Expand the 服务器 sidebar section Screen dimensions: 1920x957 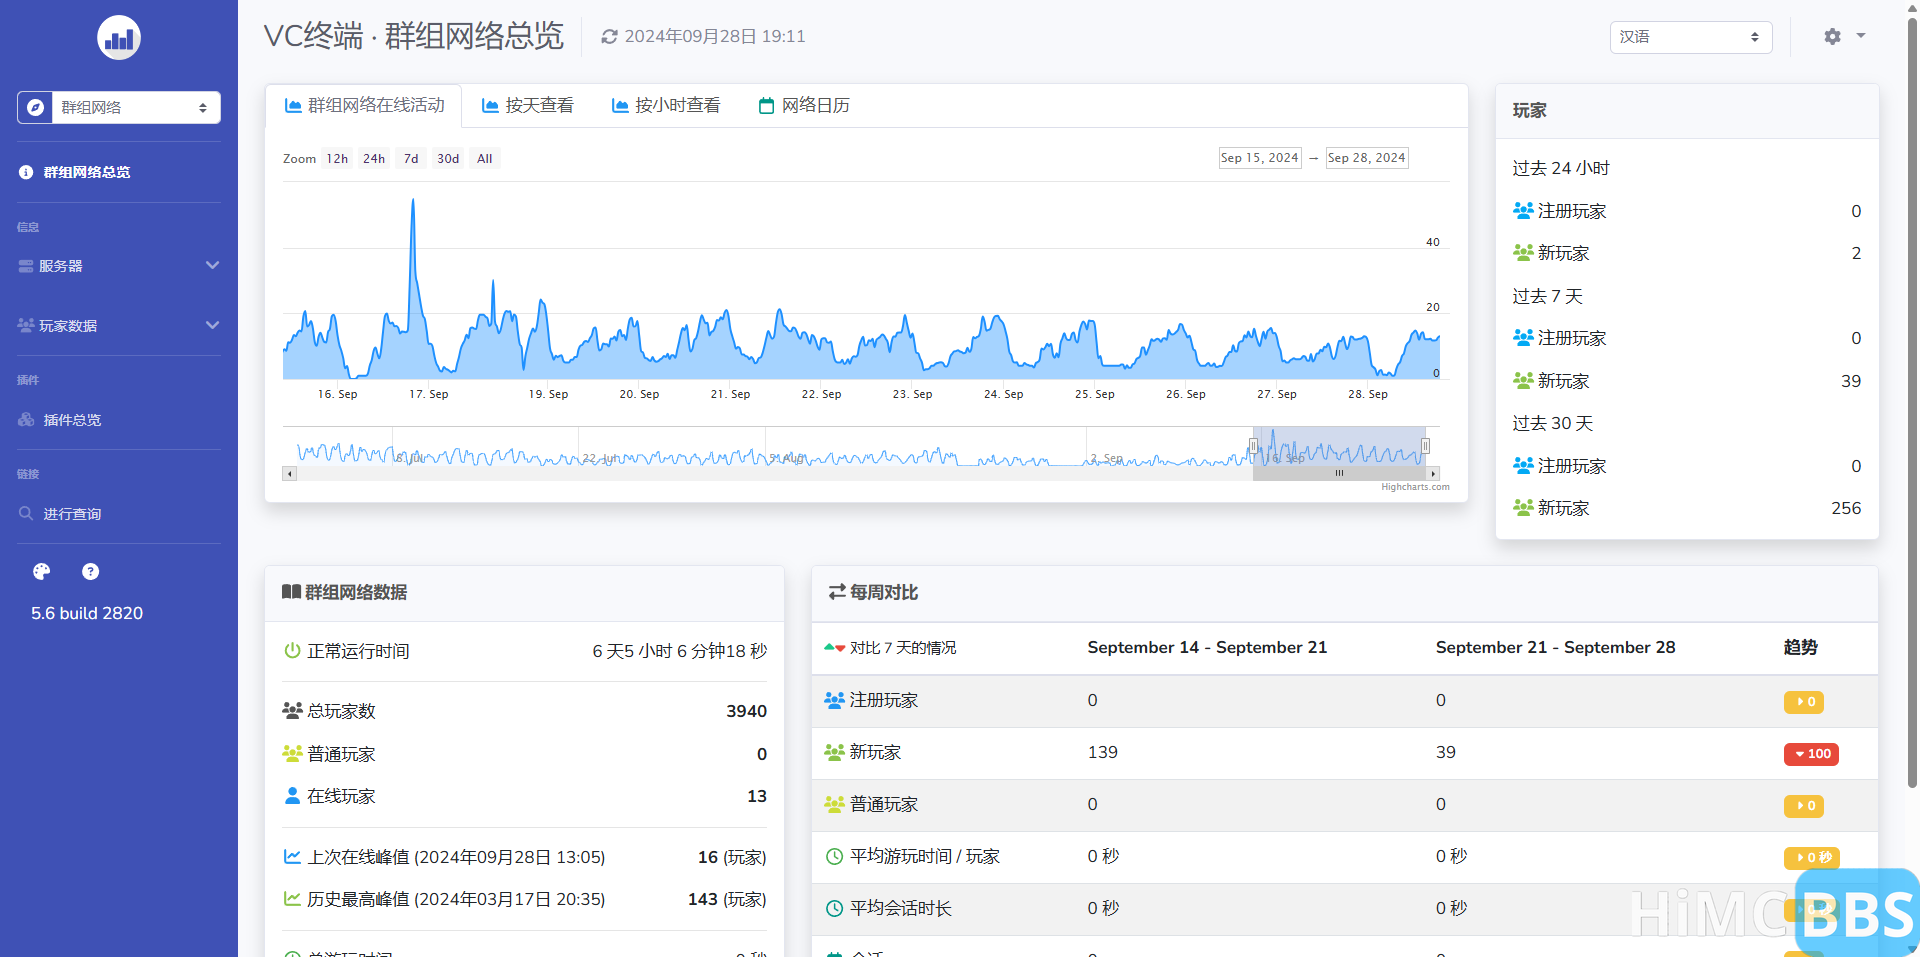119,266
